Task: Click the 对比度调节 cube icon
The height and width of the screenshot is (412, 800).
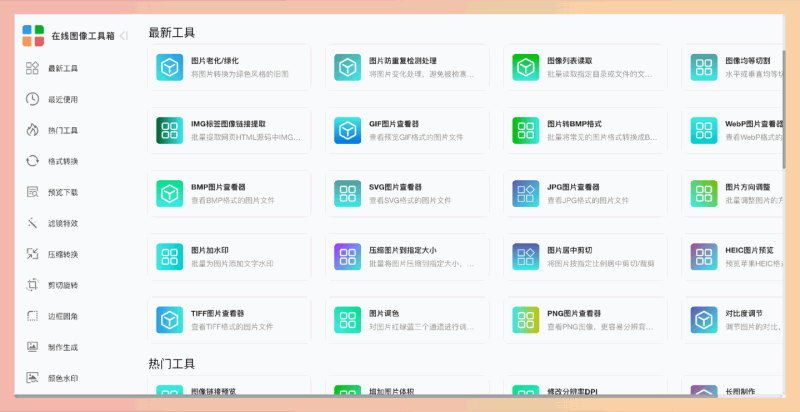Action: 704,320
